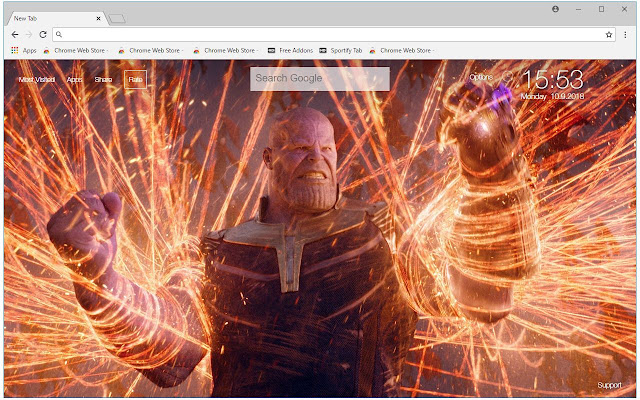Screen dimensions: 640x400
Task: Open the Apps shortcut in bookmarks bar
Action: (24, 51)
